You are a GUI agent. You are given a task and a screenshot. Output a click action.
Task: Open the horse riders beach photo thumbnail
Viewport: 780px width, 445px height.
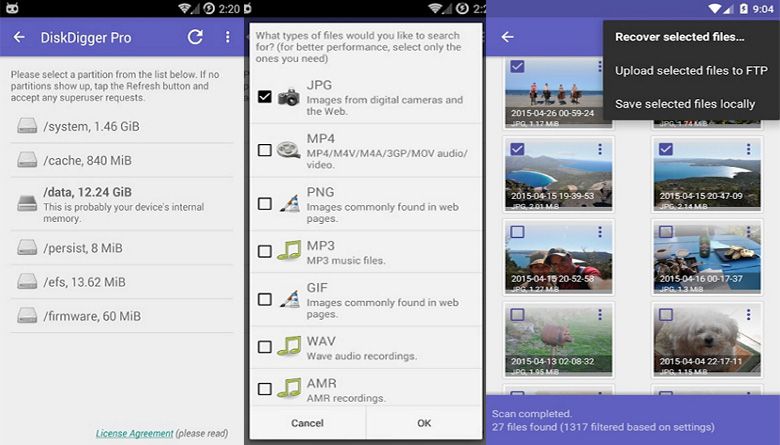(558, 92)
